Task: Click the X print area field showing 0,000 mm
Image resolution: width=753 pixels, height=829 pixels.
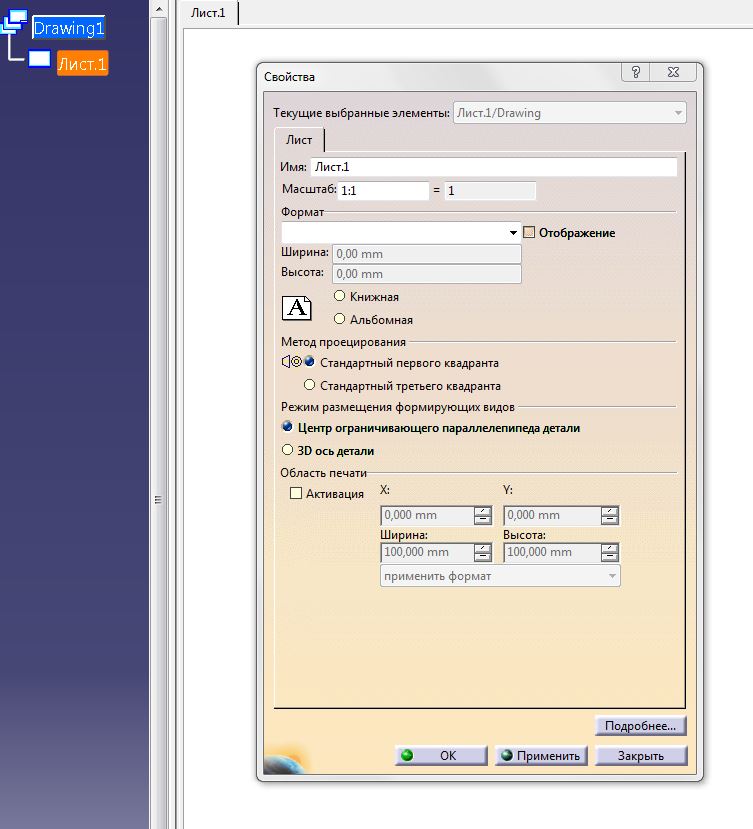Action: click(427, 515)
